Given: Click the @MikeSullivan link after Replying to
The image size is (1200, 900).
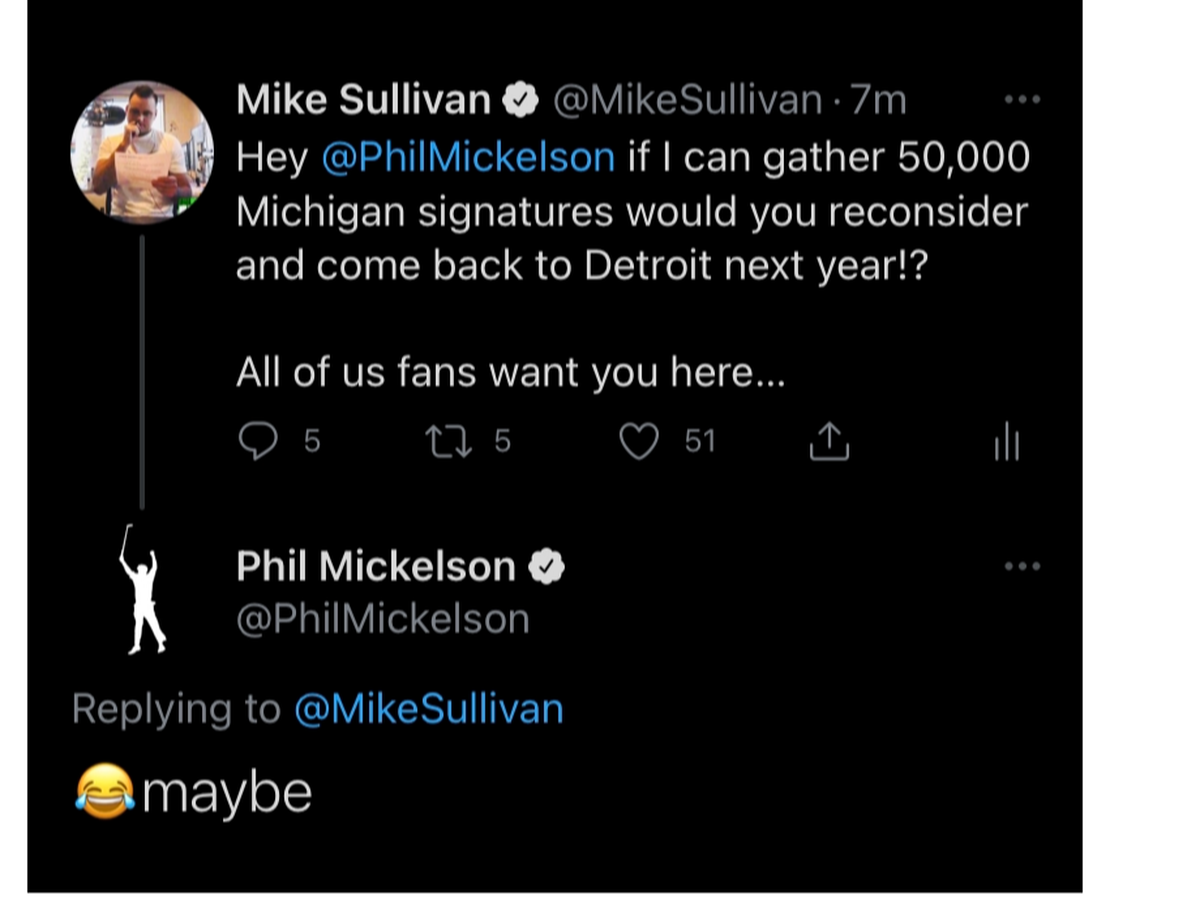Looking at the screenshot, I should click(429, 709).
